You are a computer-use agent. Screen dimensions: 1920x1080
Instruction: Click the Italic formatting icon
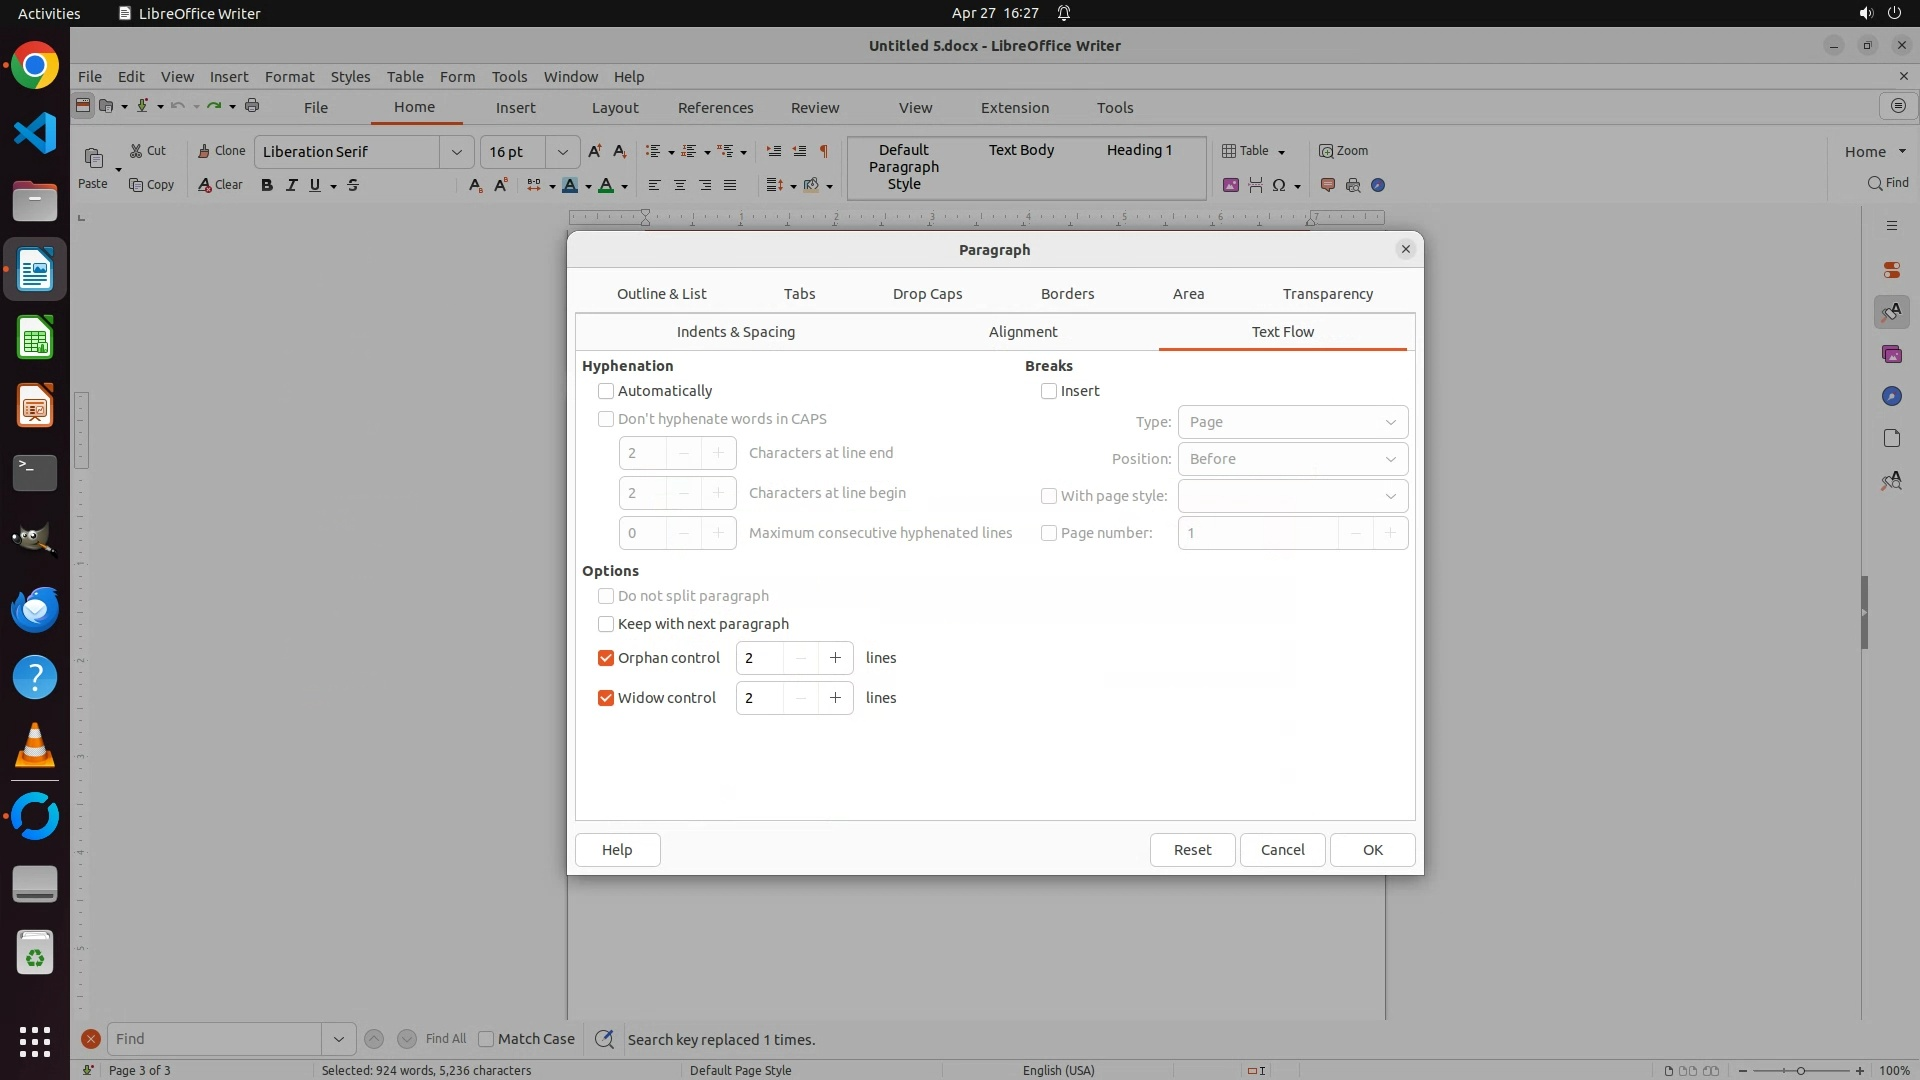[x=291, y=185]
